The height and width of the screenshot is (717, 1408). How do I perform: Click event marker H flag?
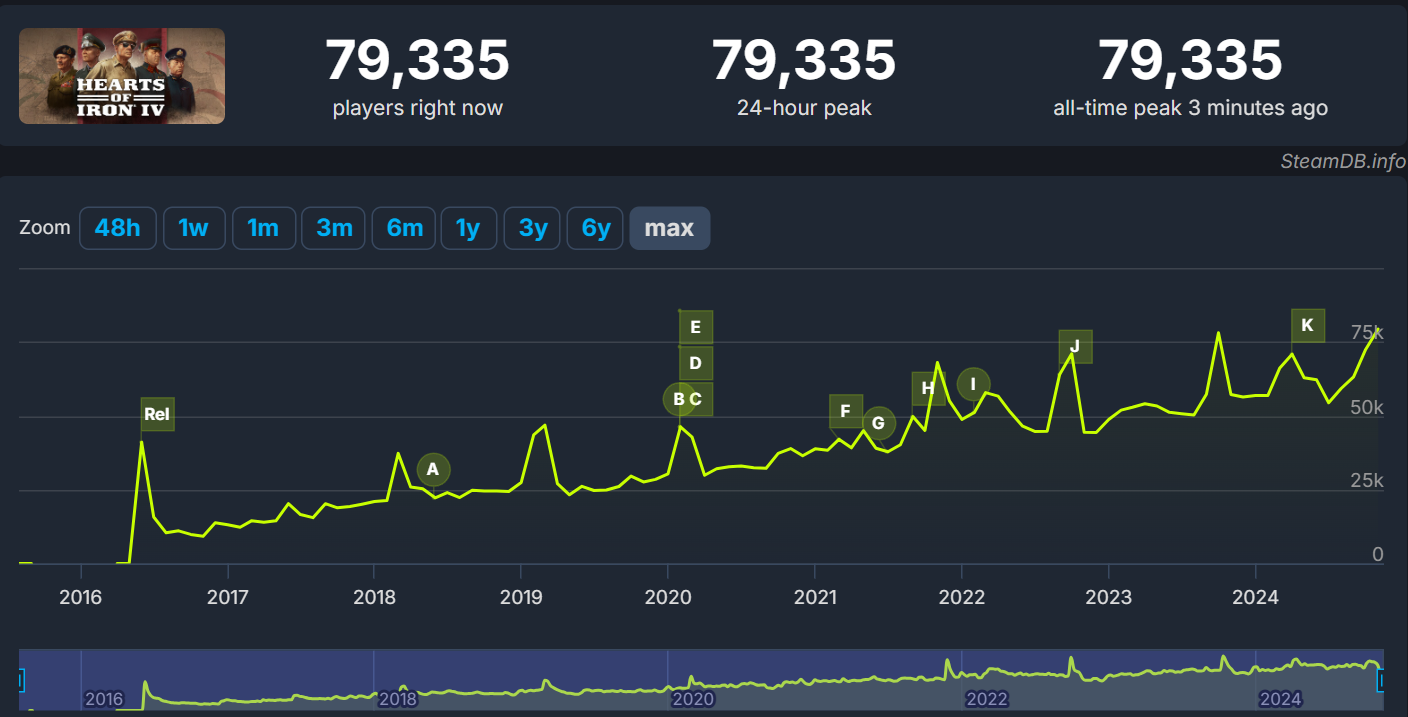(x=928, y=388)
